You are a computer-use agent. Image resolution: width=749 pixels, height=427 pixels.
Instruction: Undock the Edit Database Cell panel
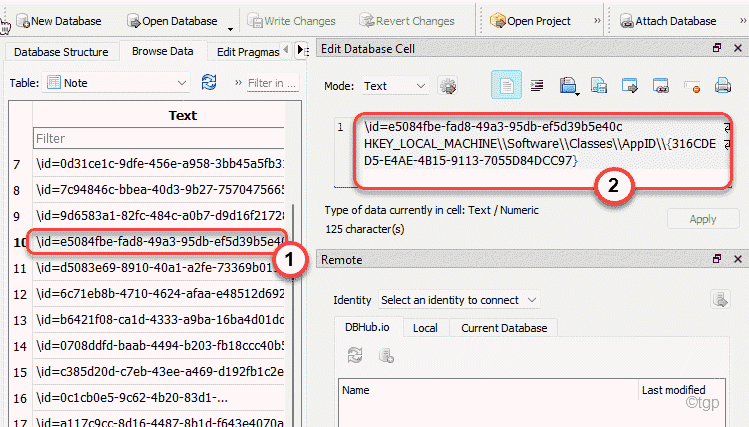point(717,48)
